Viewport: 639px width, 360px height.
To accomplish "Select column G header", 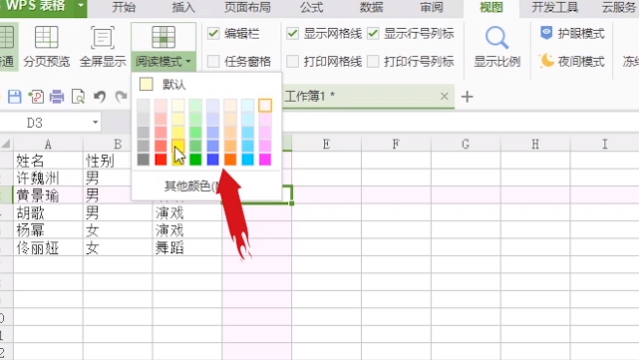I will click(x=465, y=144).
